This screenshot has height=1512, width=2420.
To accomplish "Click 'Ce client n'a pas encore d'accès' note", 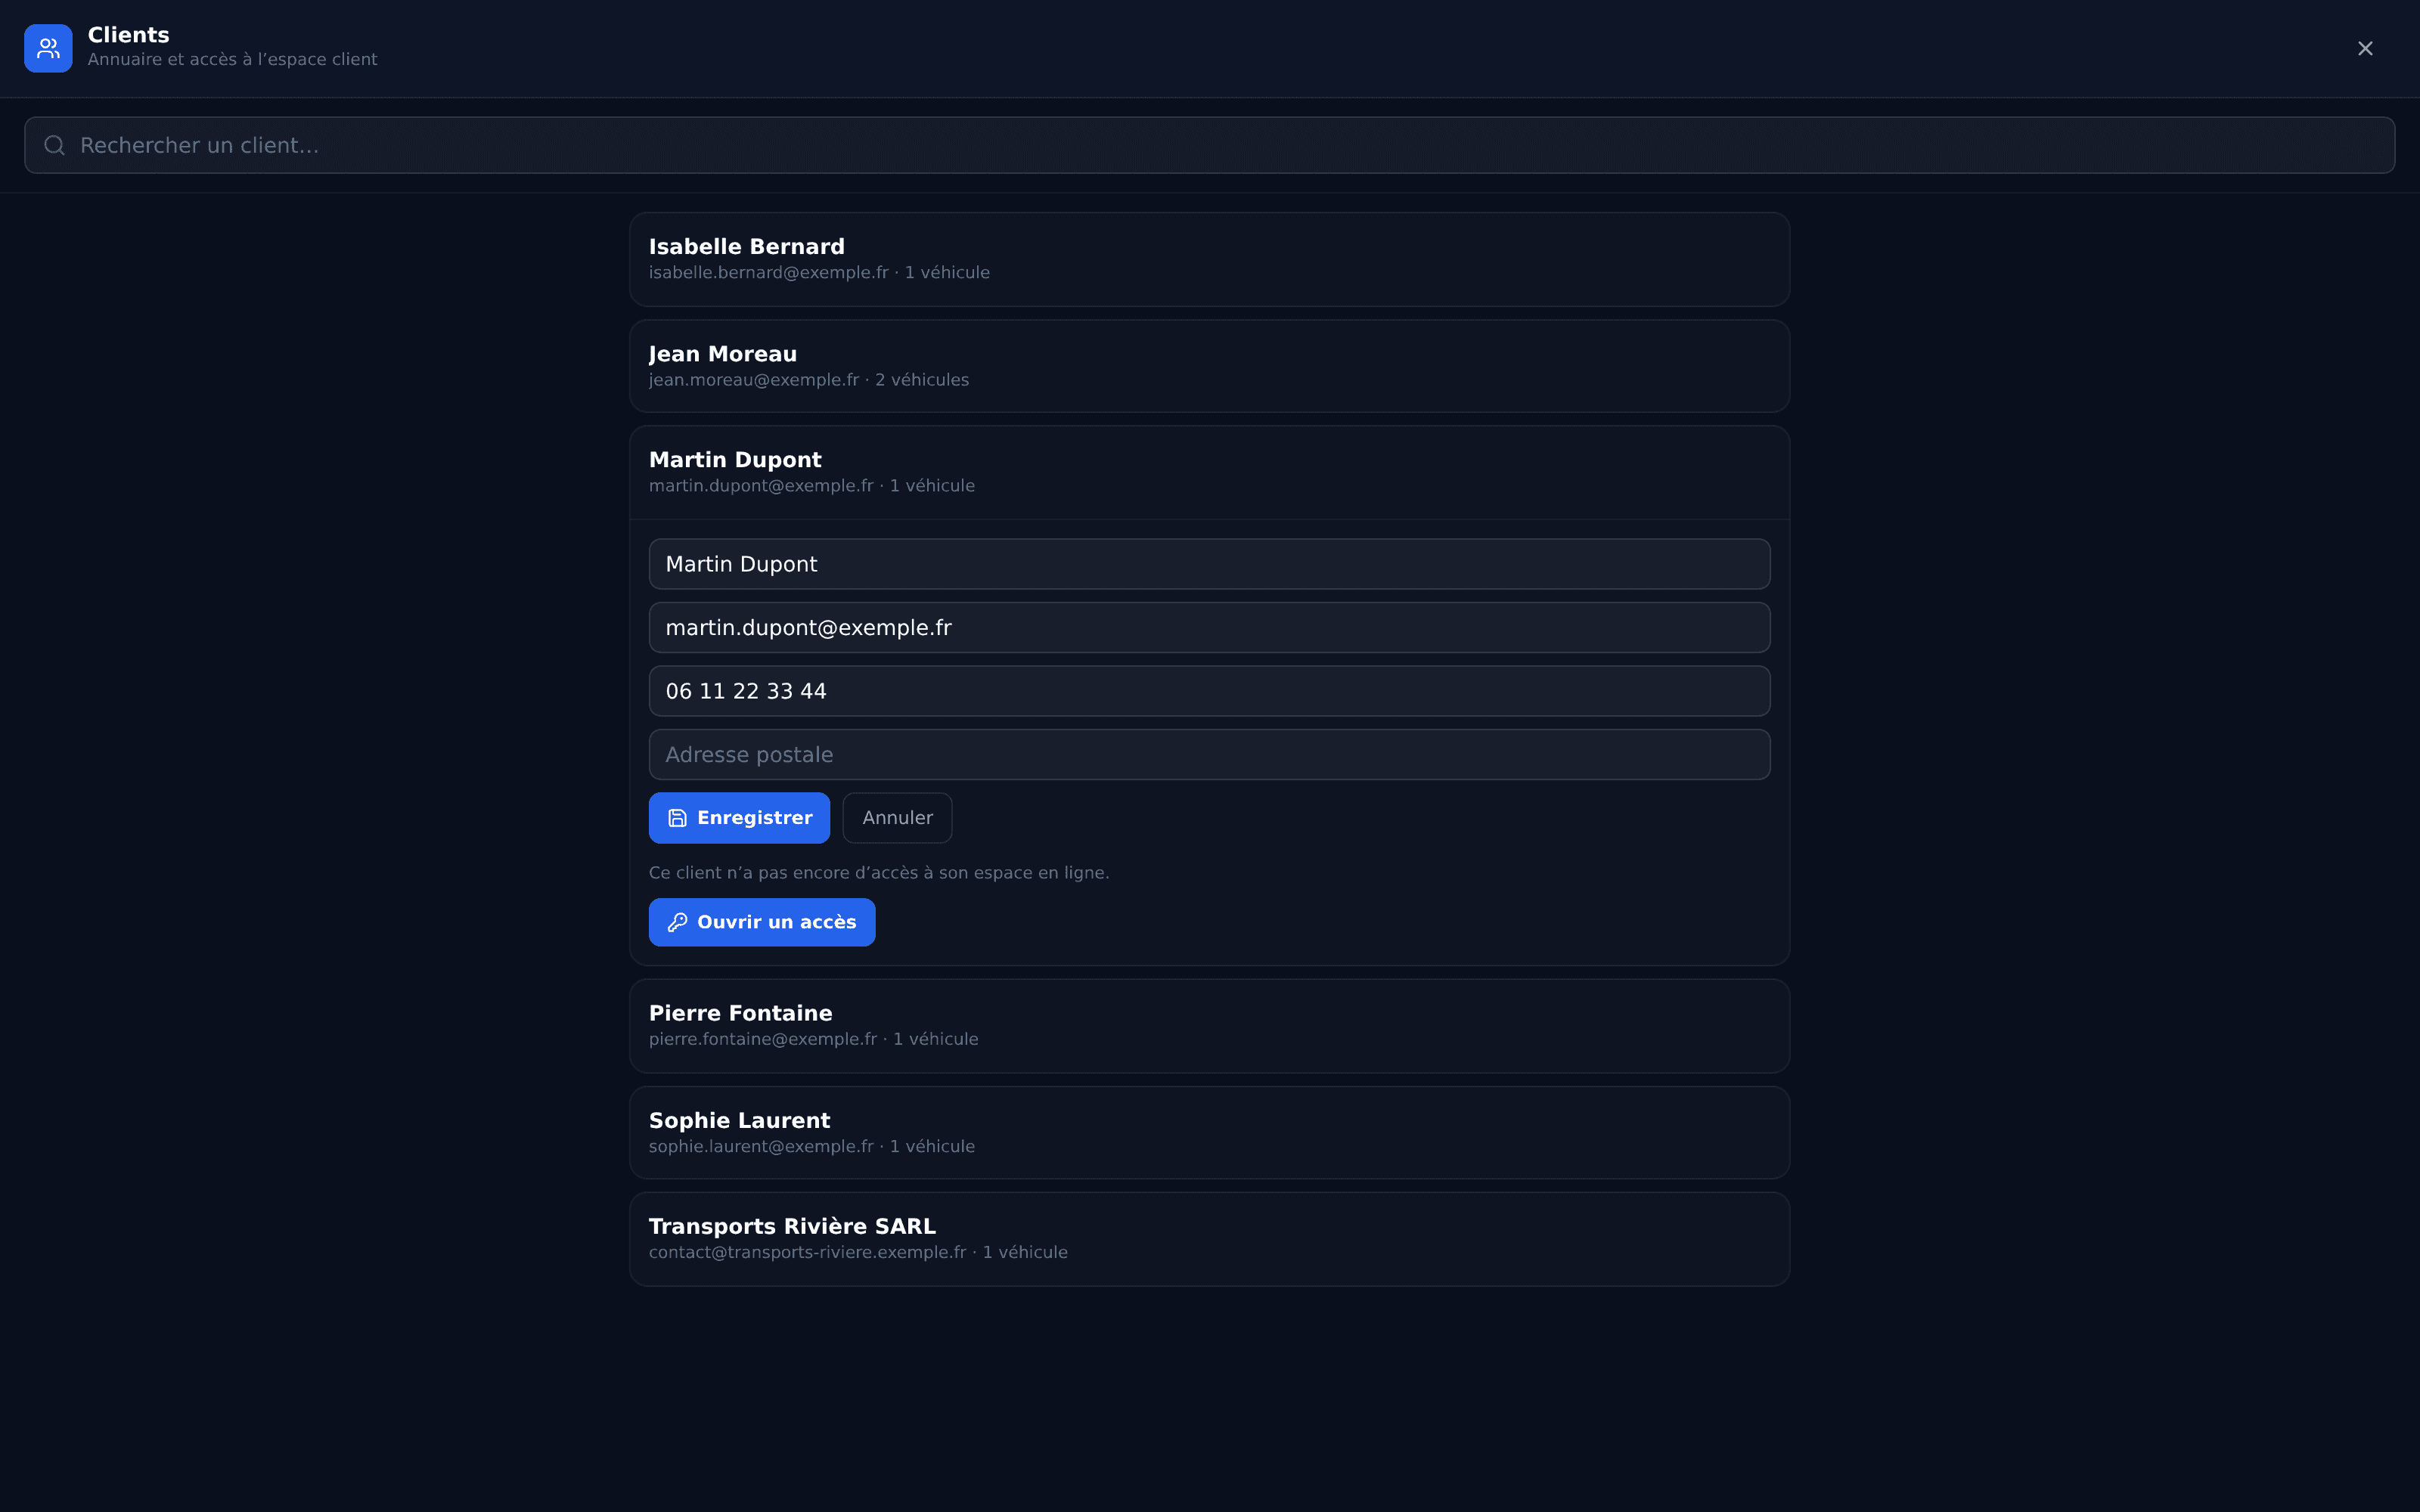I will click(x=879, y=873).
